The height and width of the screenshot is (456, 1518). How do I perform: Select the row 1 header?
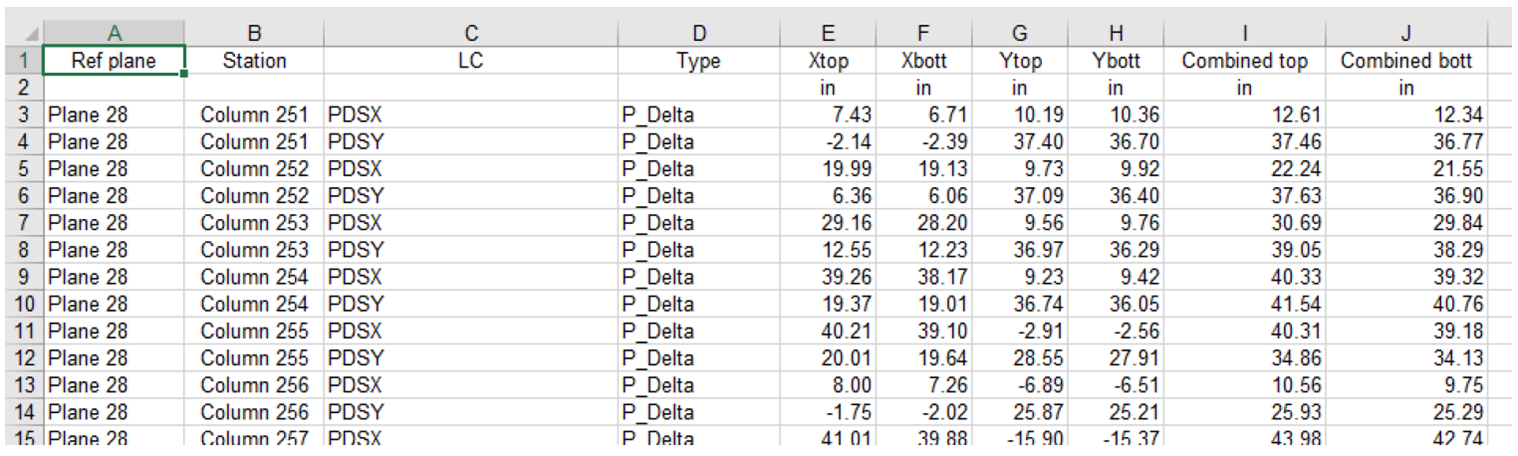click(21, 61)
